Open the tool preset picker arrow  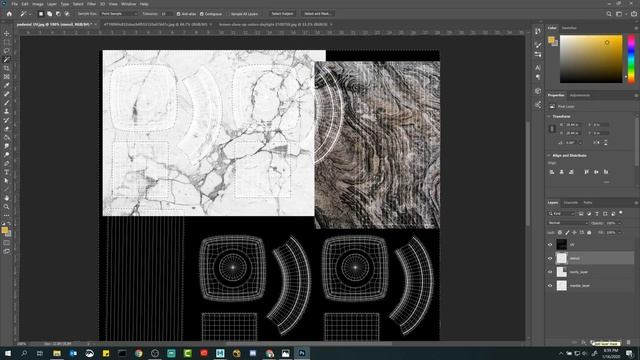point(30,14)
